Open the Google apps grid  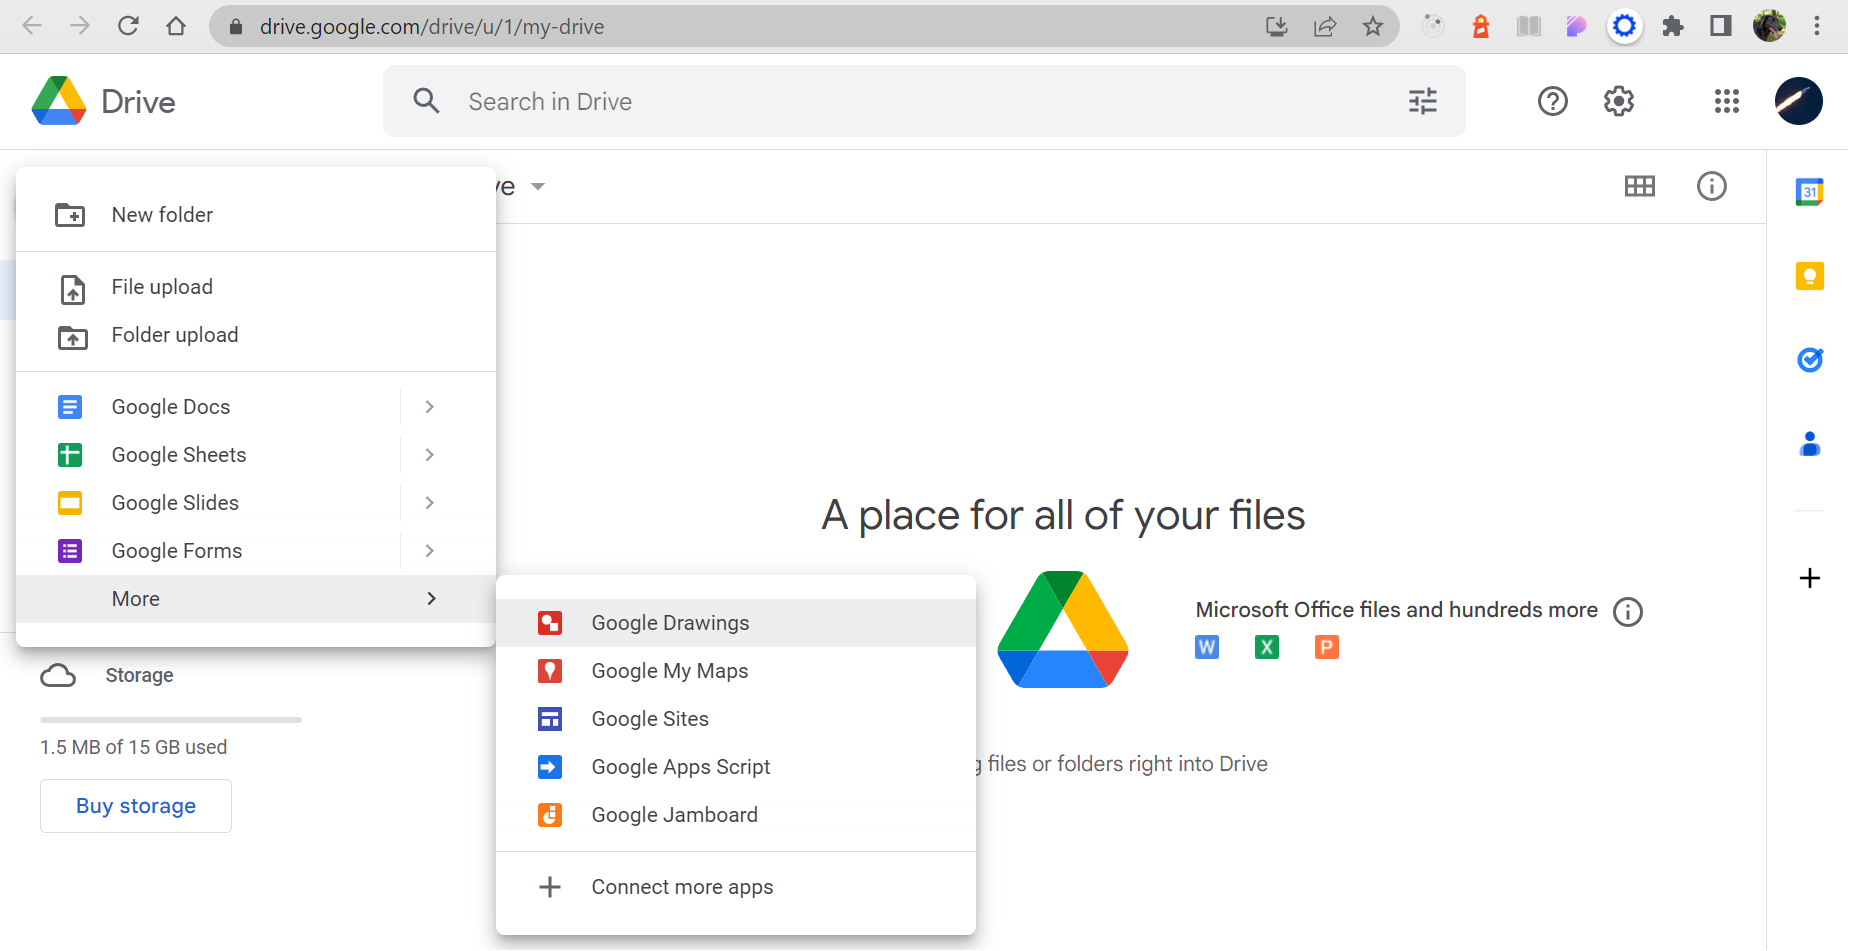tap(1727, 101)
